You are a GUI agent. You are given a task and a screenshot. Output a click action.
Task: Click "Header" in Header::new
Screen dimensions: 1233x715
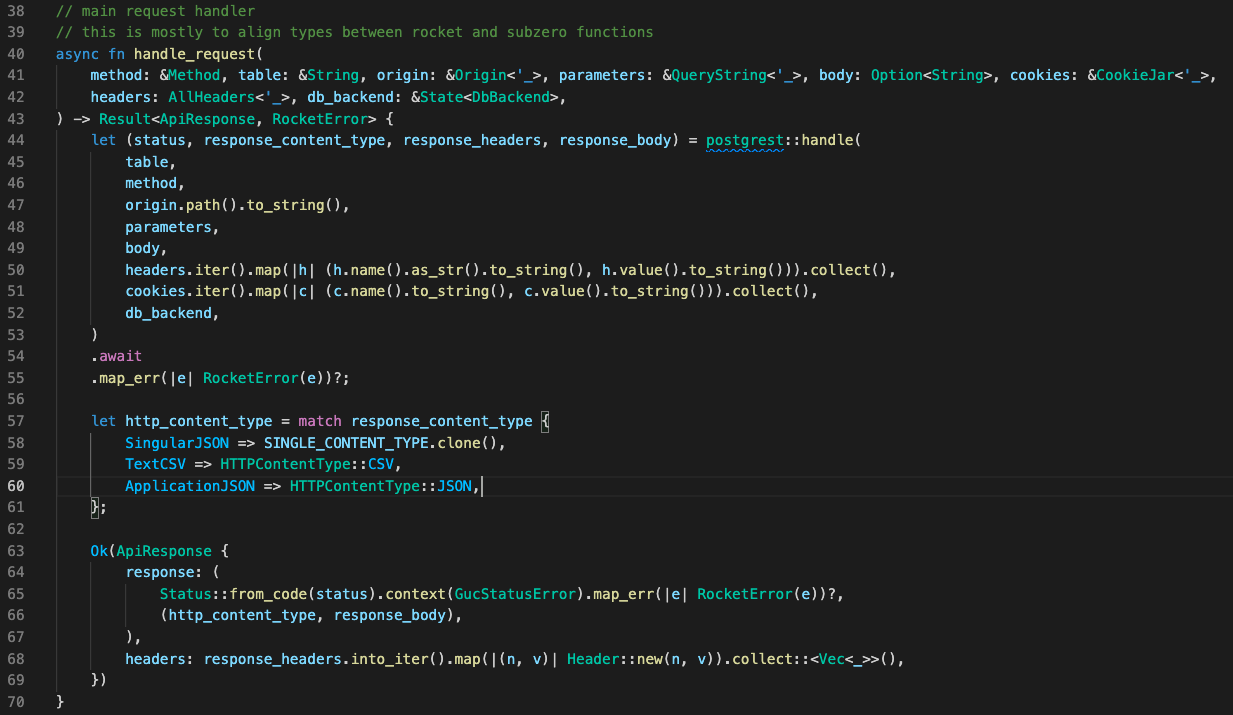(x=593, y=659)
